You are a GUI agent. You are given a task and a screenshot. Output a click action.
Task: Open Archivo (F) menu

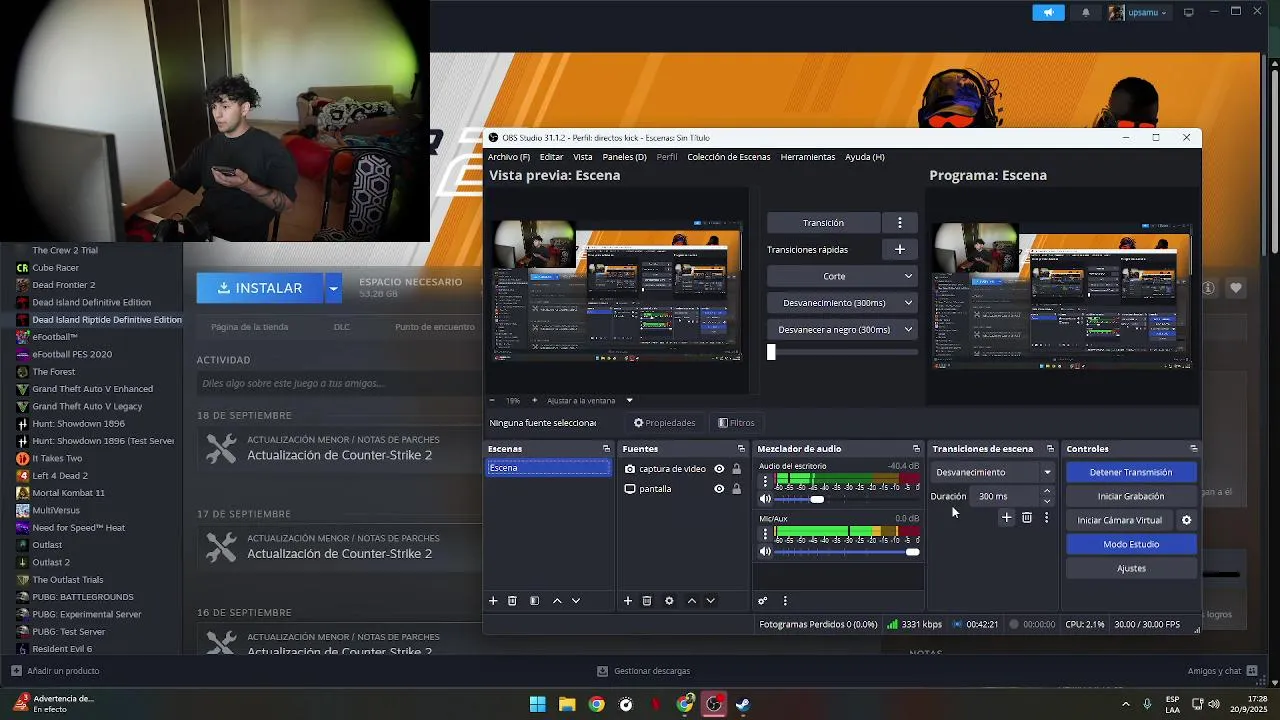[509, 157]
